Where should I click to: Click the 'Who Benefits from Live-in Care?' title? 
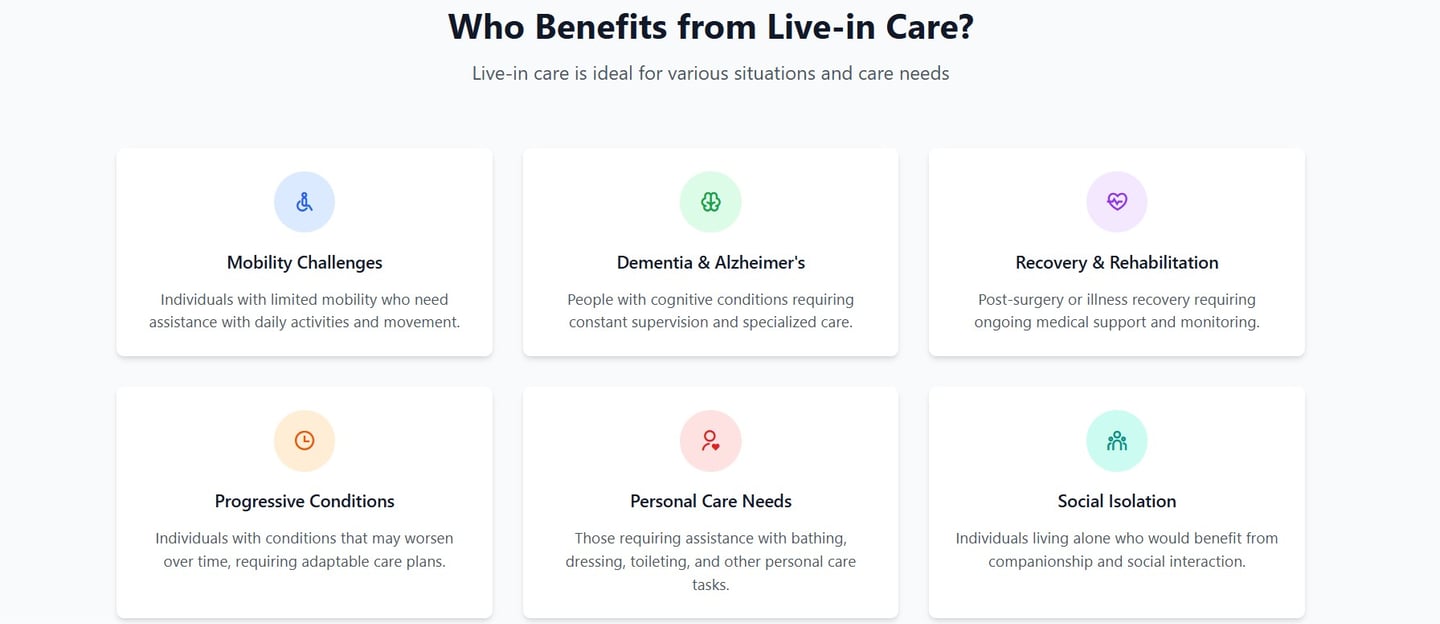click(710, 27)
